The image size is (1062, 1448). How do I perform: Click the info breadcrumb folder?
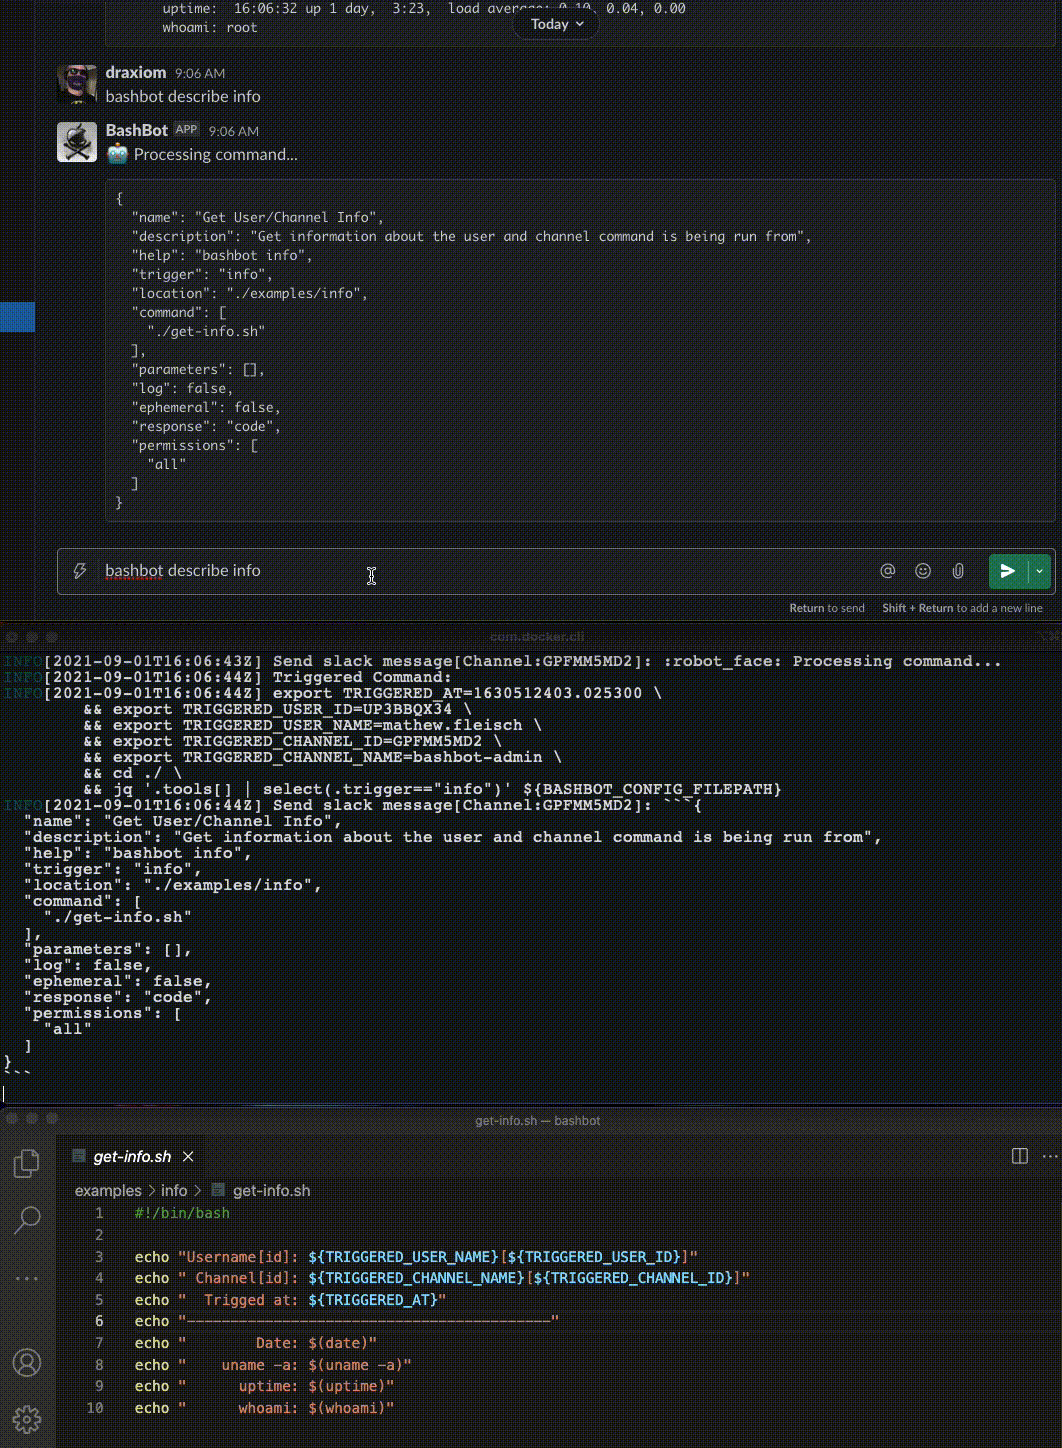pos(174,1190)
